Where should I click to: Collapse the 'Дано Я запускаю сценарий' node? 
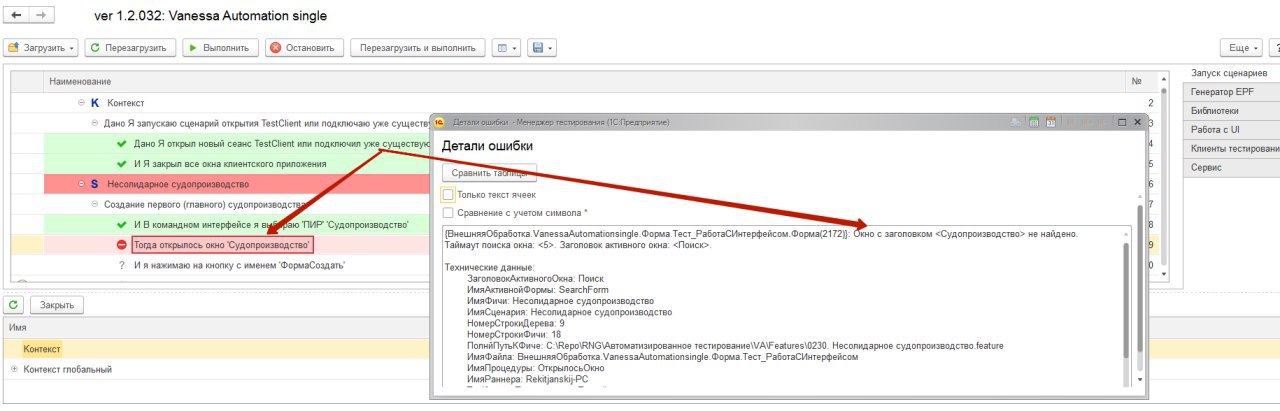tap(95, 123)
